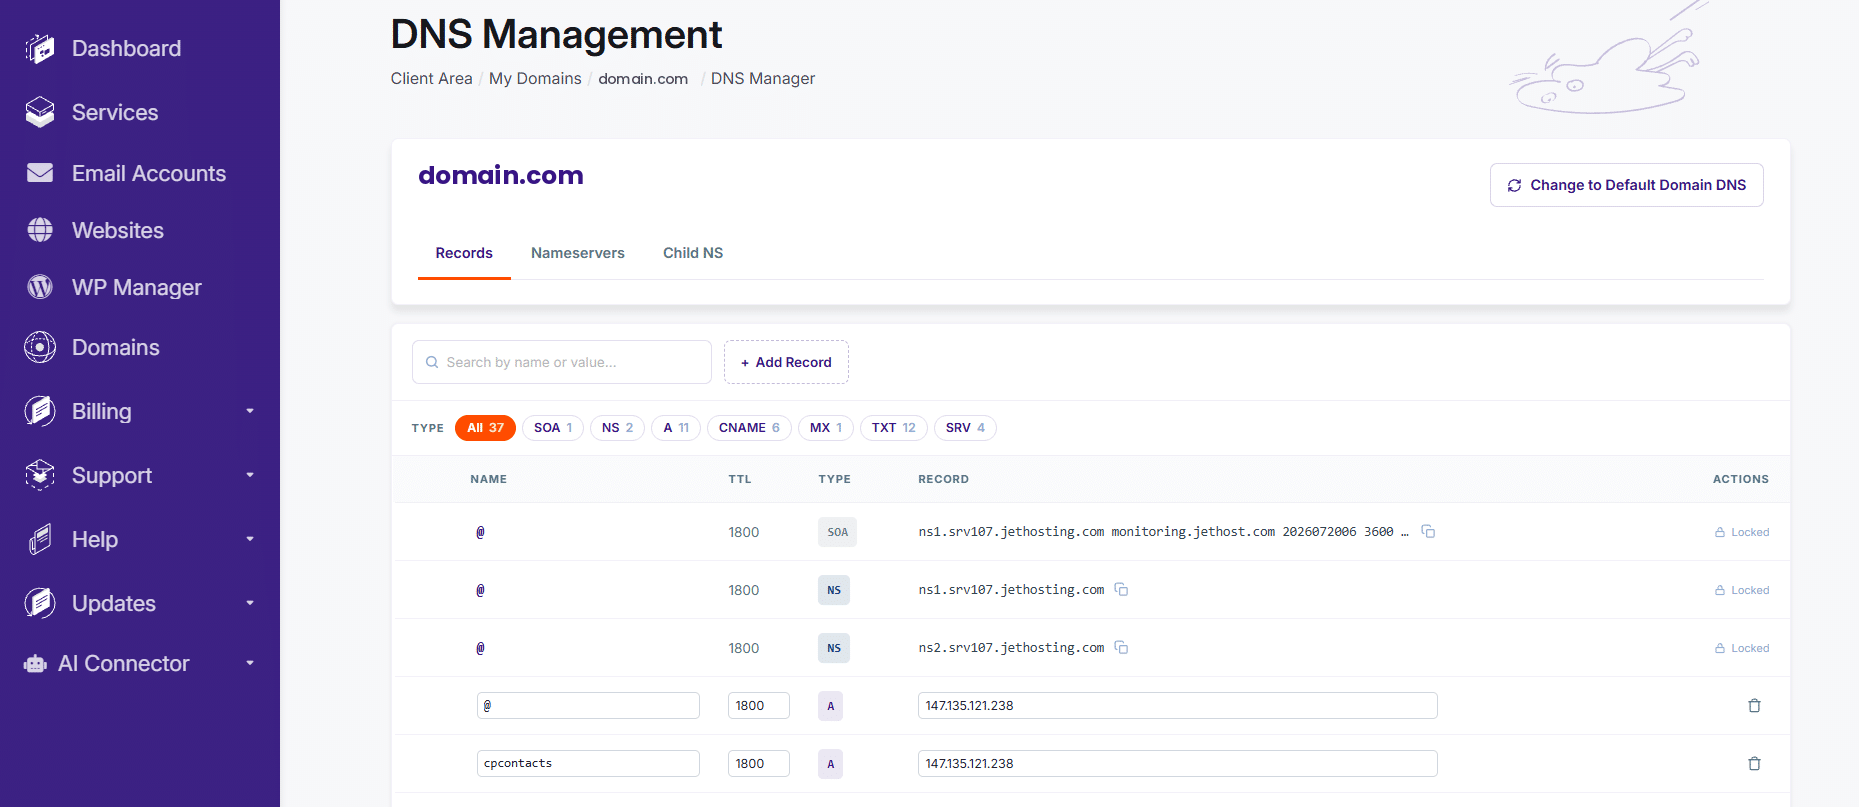This screenshot has width=1859, height=807.
Task: Filter records by MX type
Action: (x=826, y=428)
